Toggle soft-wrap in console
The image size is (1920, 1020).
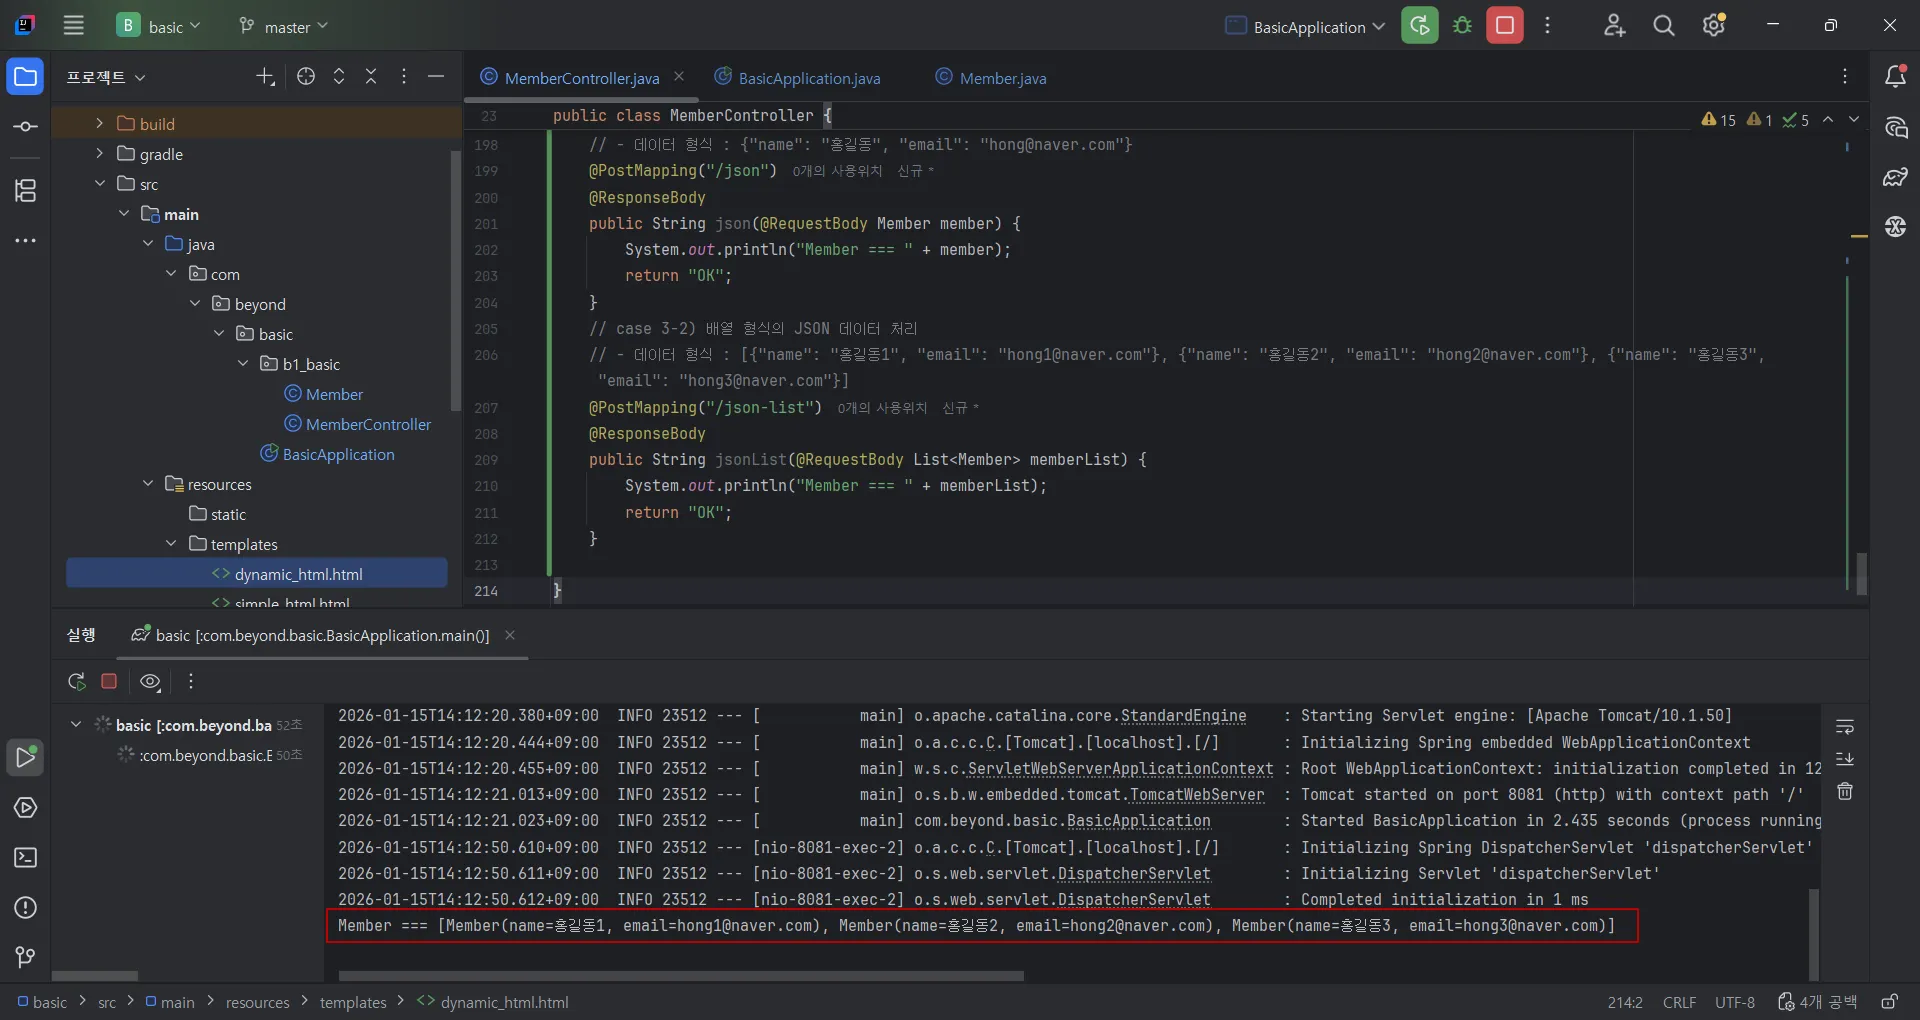(x=1845, y=726)
